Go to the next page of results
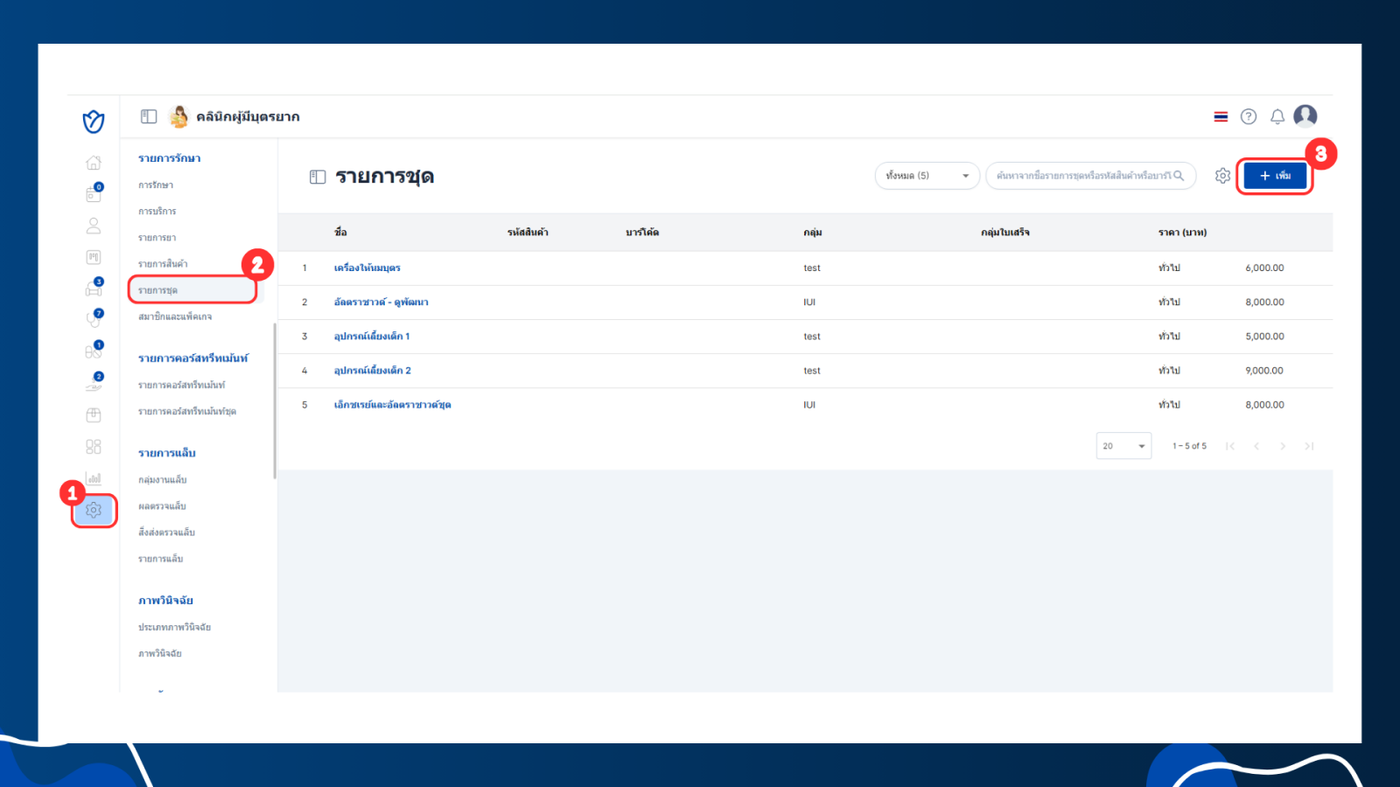The image size is (1400, 787). pyautogui.click(x=1283, y=446)
